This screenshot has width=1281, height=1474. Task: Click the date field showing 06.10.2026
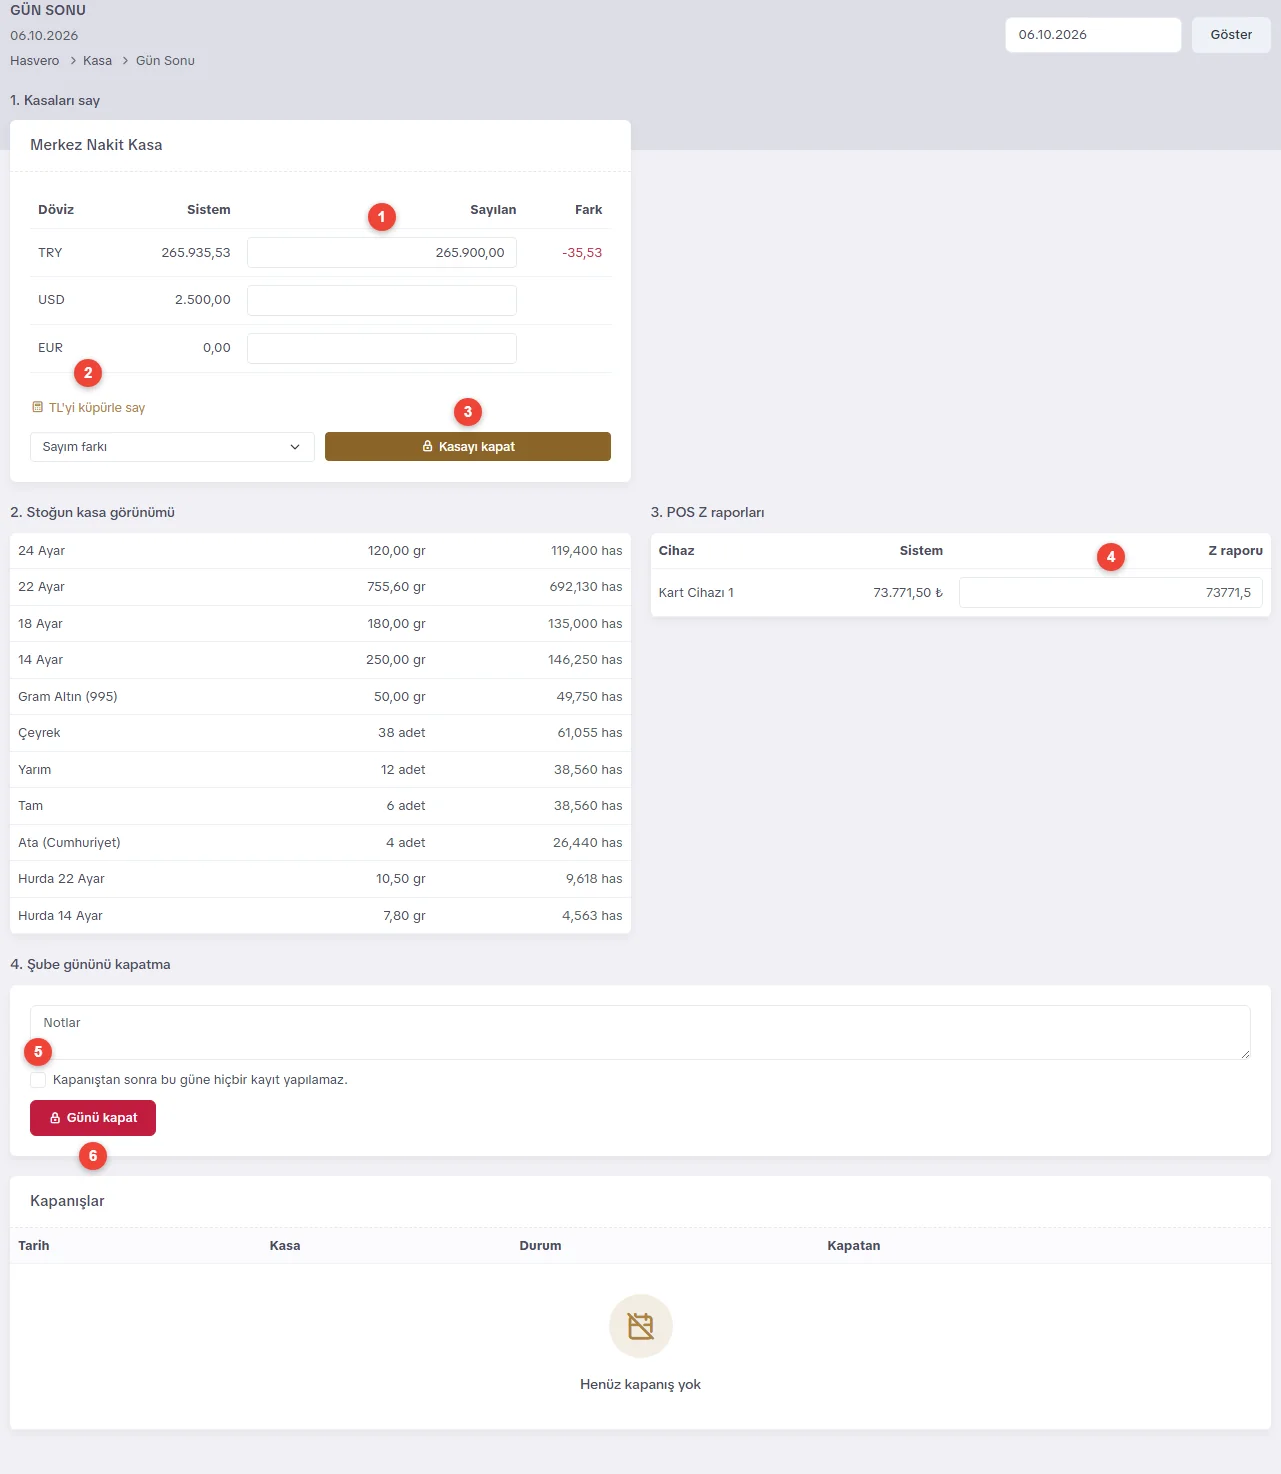[1093, 35]
